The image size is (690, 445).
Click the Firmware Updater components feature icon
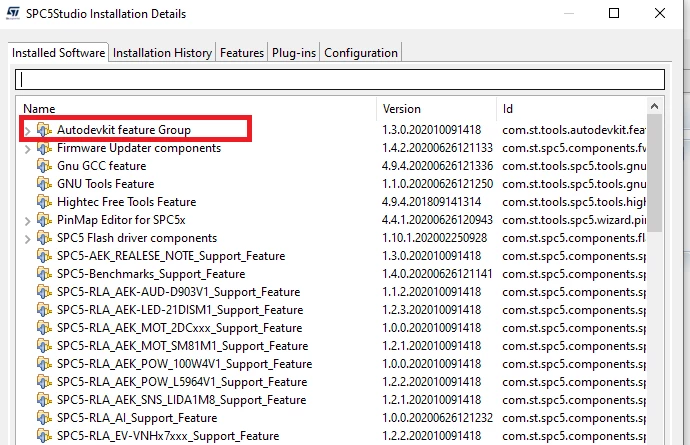point(44,148)
